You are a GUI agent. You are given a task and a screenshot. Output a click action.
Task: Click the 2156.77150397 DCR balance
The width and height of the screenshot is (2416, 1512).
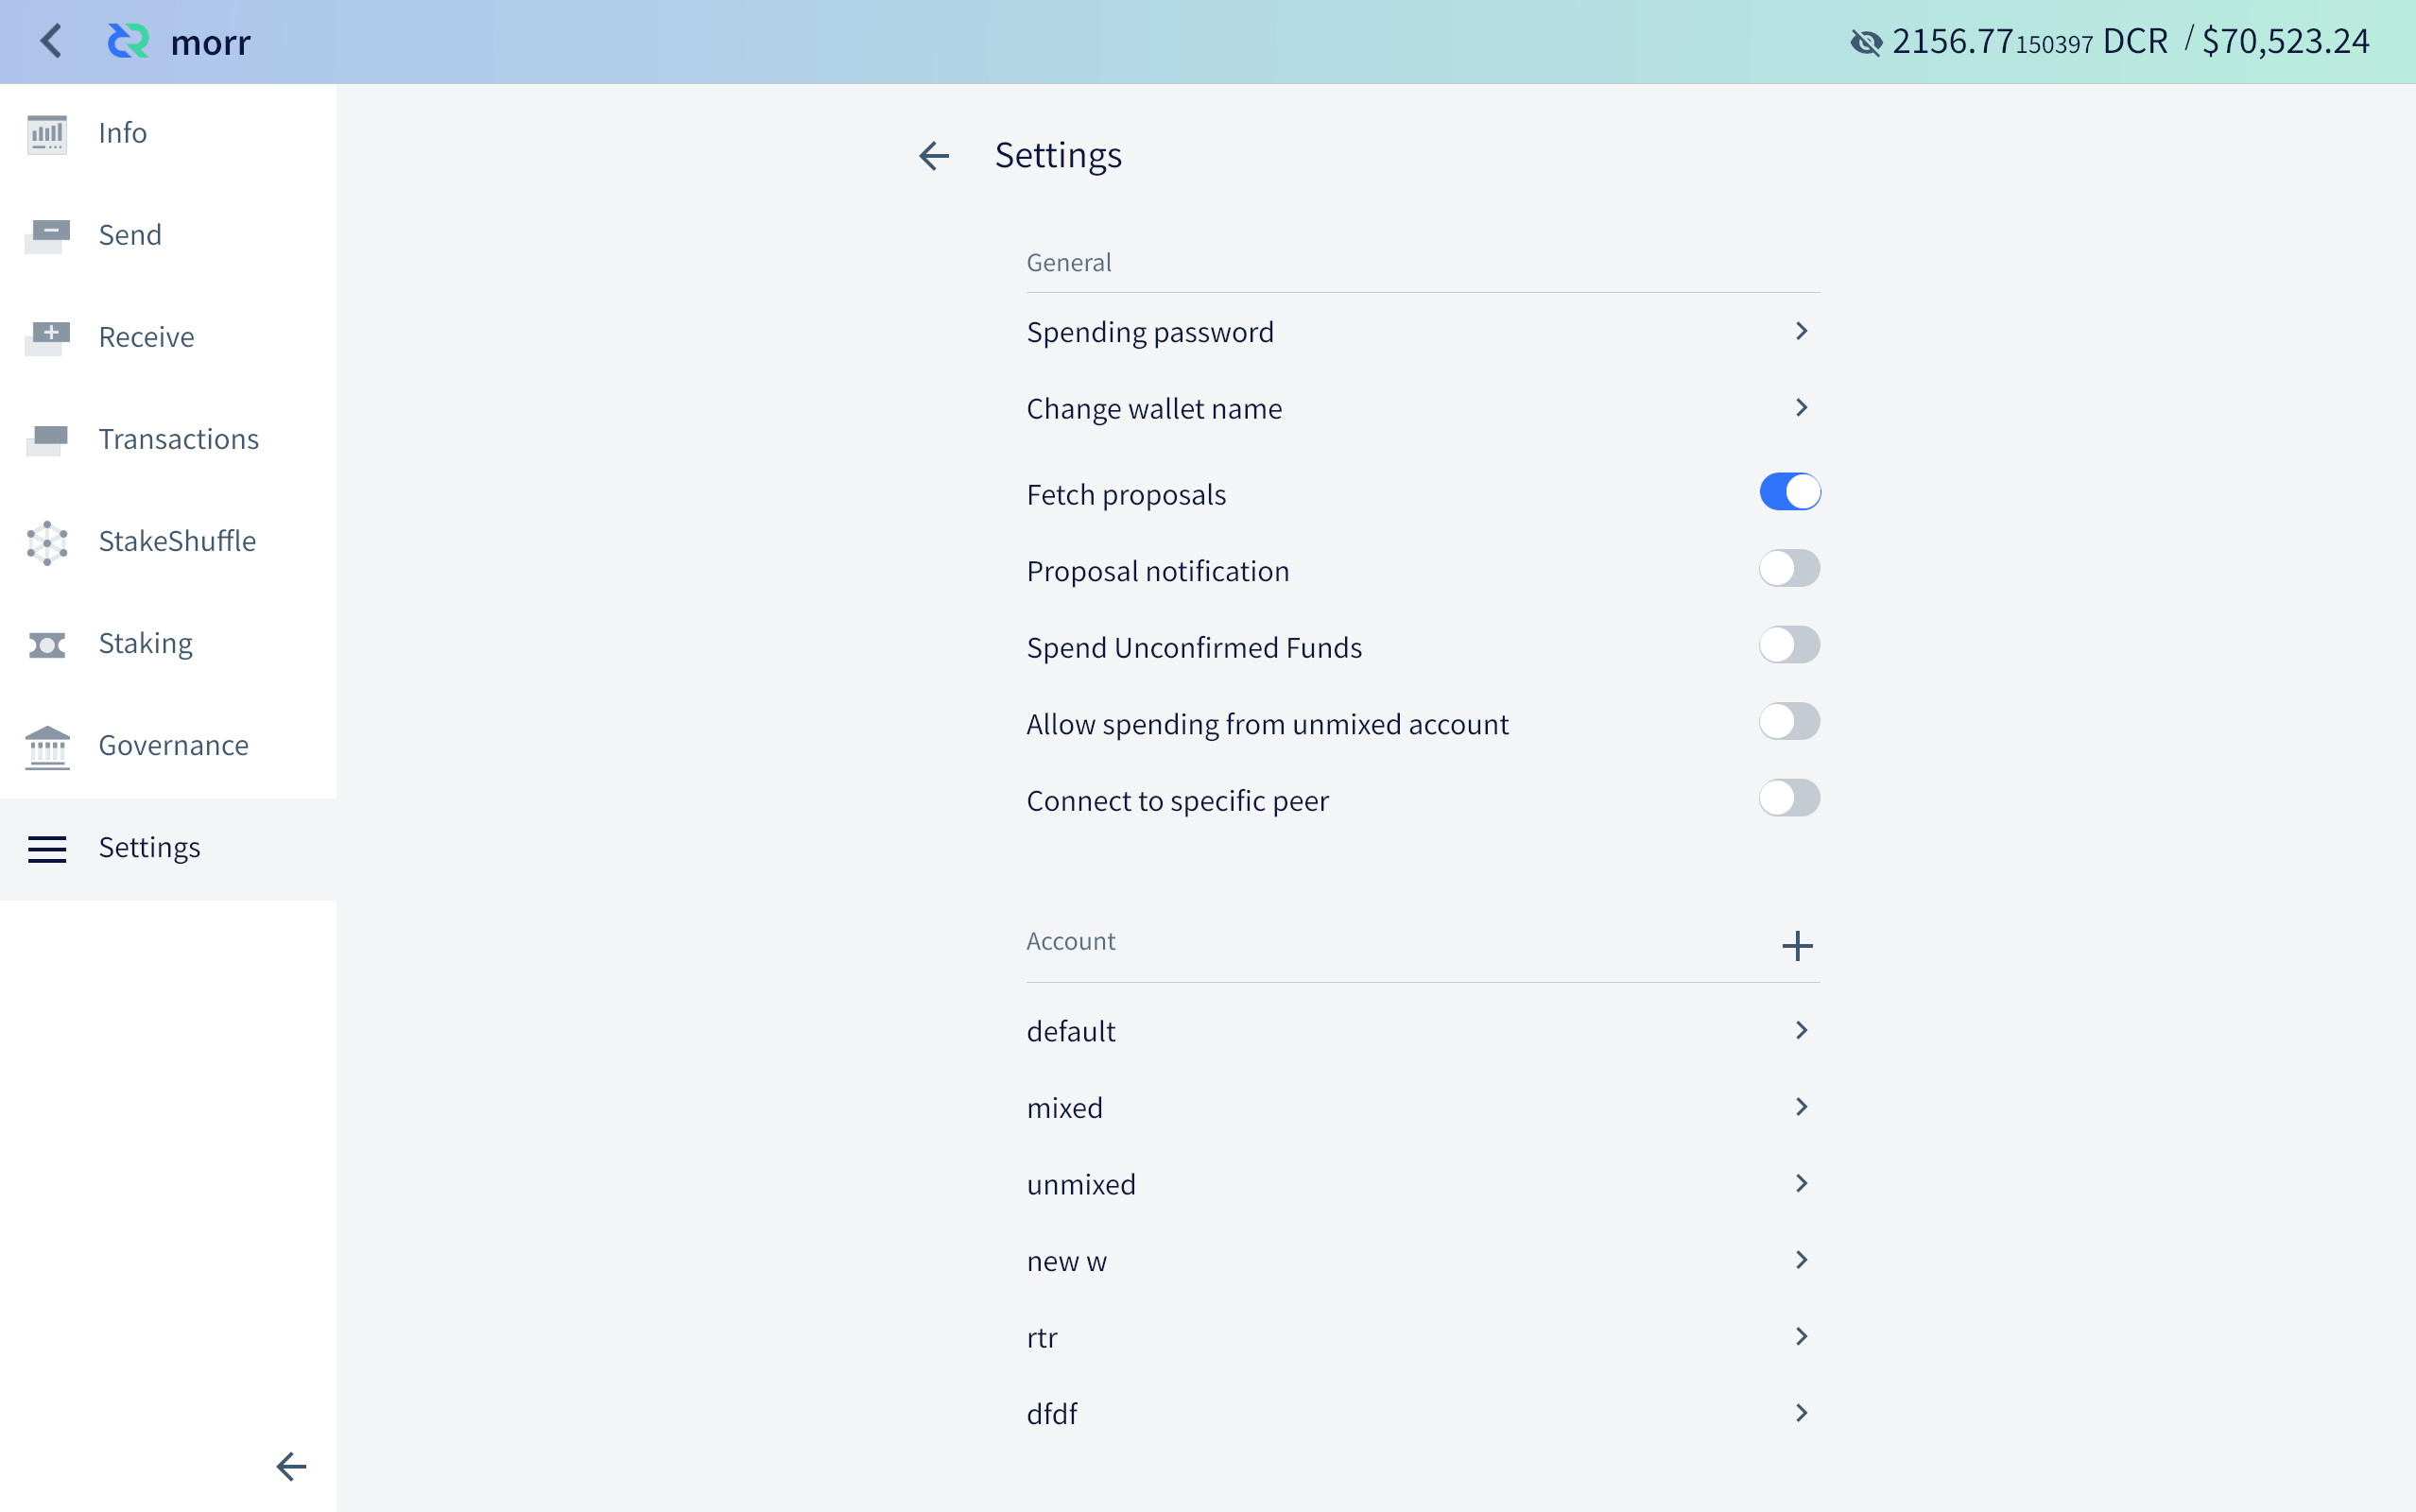tap(2030, 41)
